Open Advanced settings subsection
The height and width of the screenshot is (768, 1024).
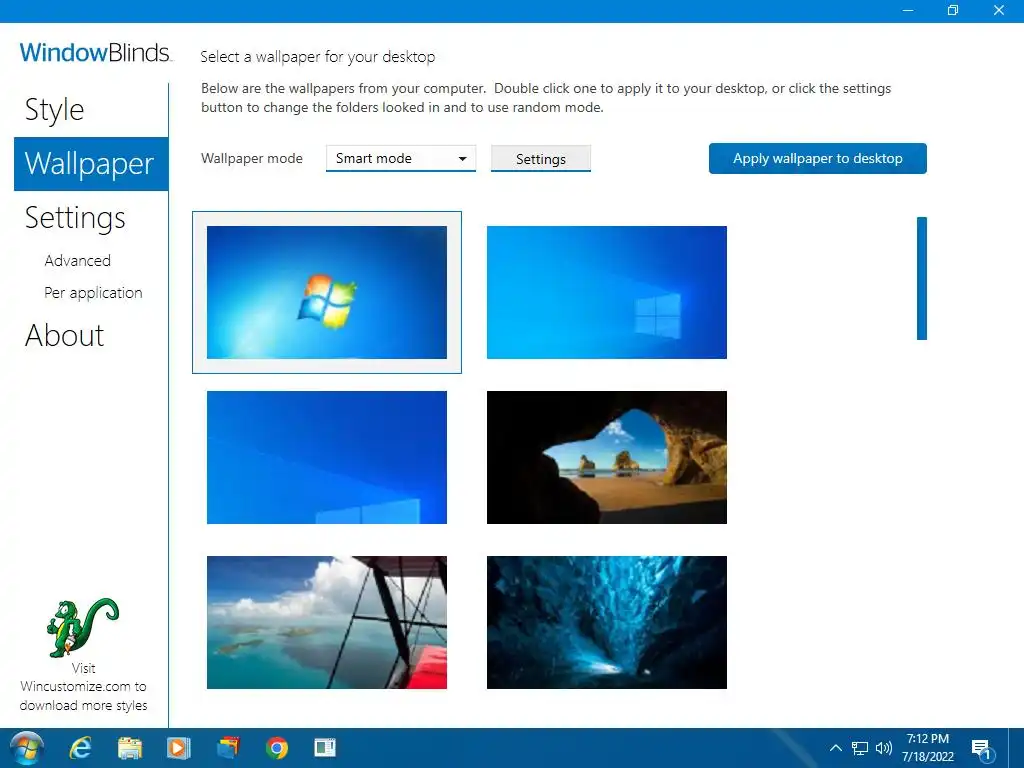point(77,261)
